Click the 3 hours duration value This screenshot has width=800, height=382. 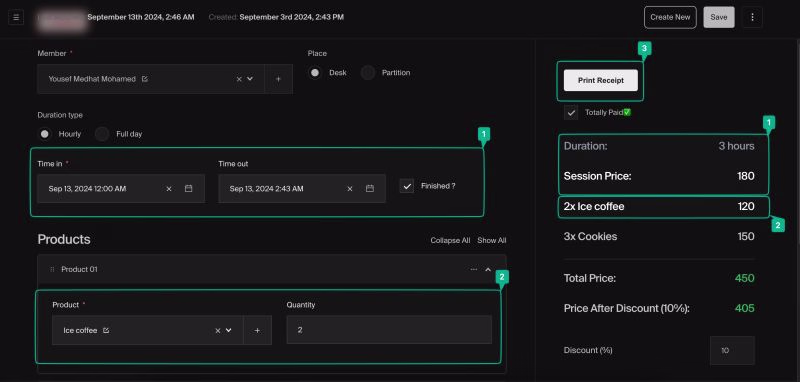pyautogui.click(x=736, y=146)
